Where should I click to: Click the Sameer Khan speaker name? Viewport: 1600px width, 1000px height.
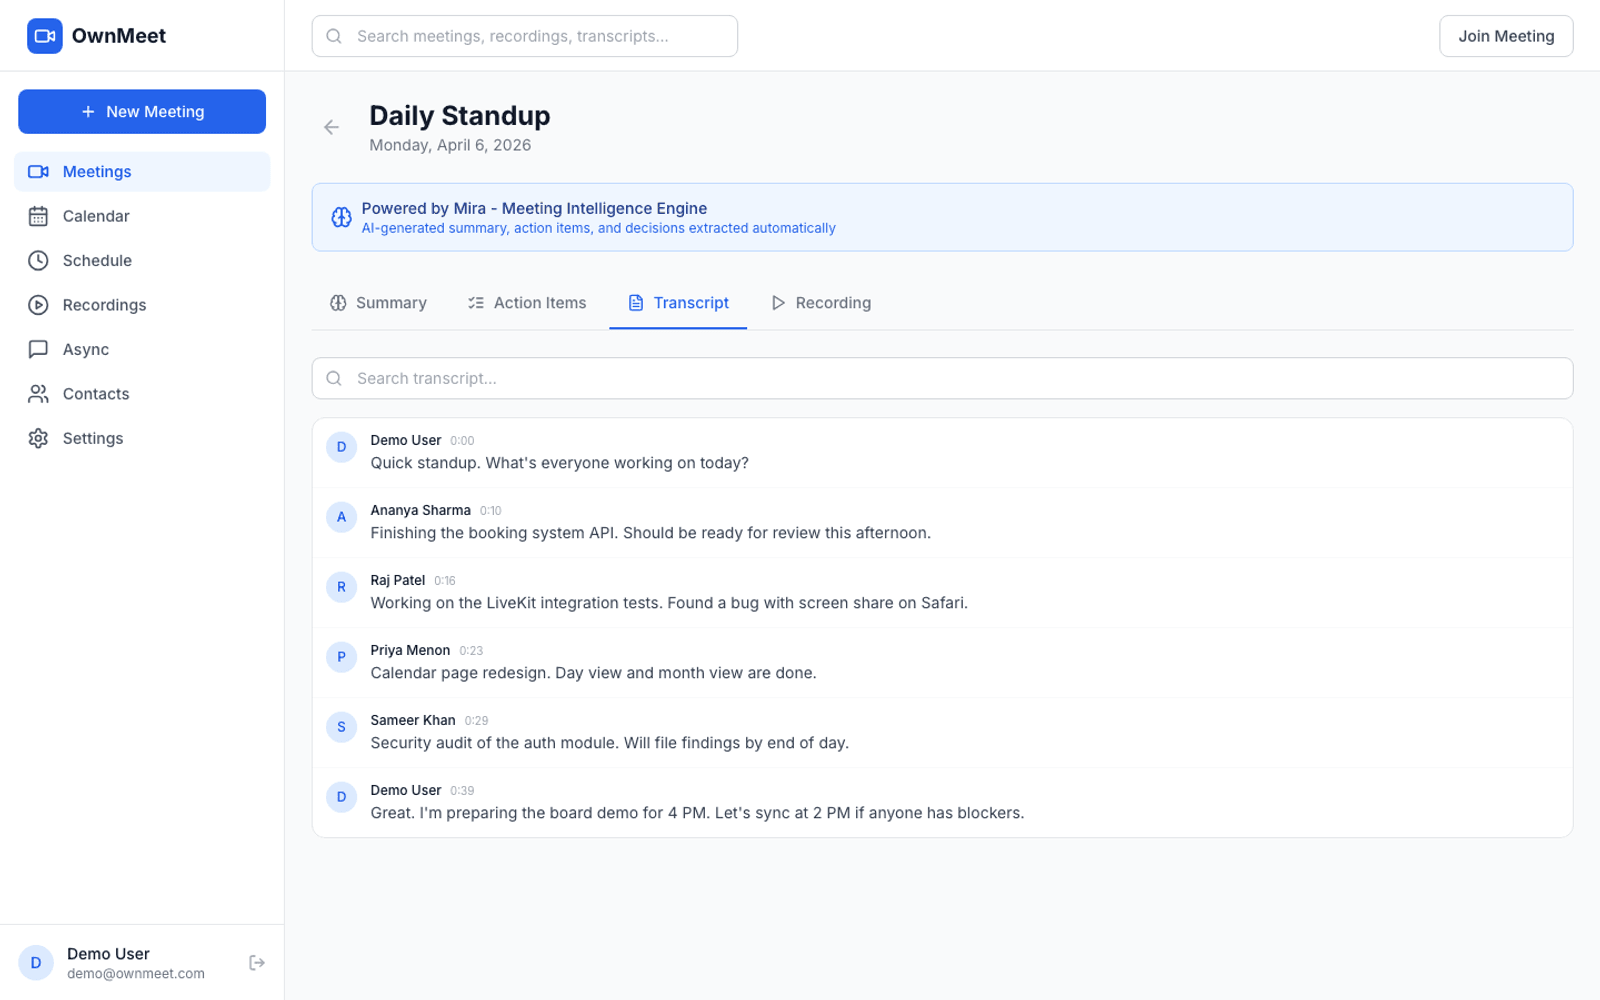413,720
